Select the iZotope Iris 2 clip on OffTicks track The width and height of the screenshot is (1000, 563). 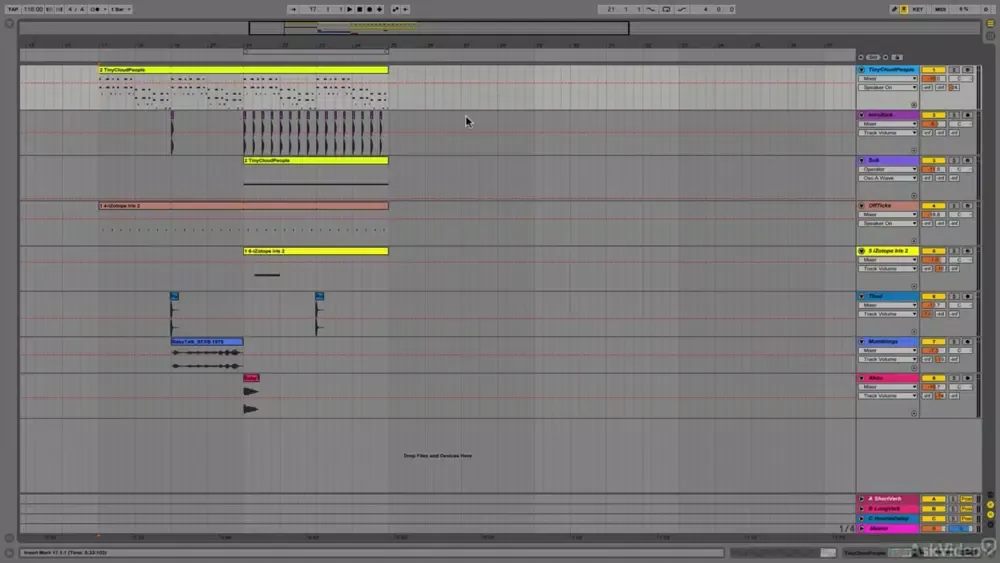point(244,205)
